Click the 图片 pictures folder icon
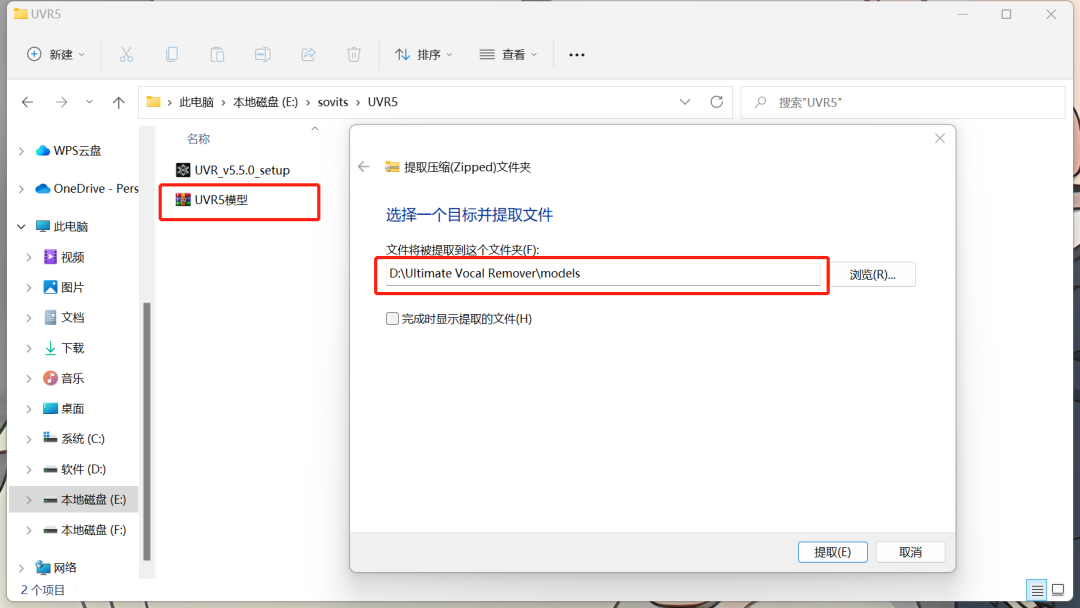1080x608 pixels. pos(50,287)
